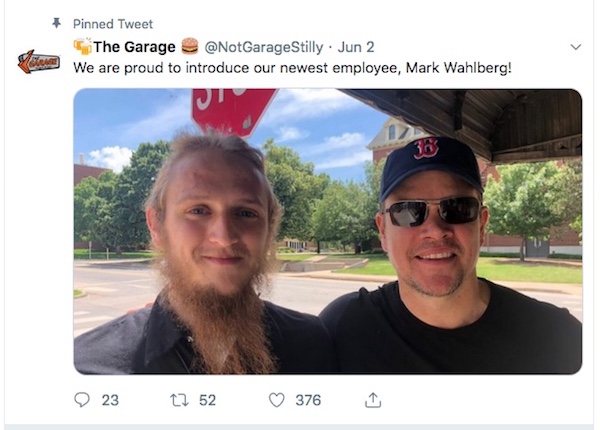
Task: Click the retweet arrows icon
Action: [x=179, y=400]
